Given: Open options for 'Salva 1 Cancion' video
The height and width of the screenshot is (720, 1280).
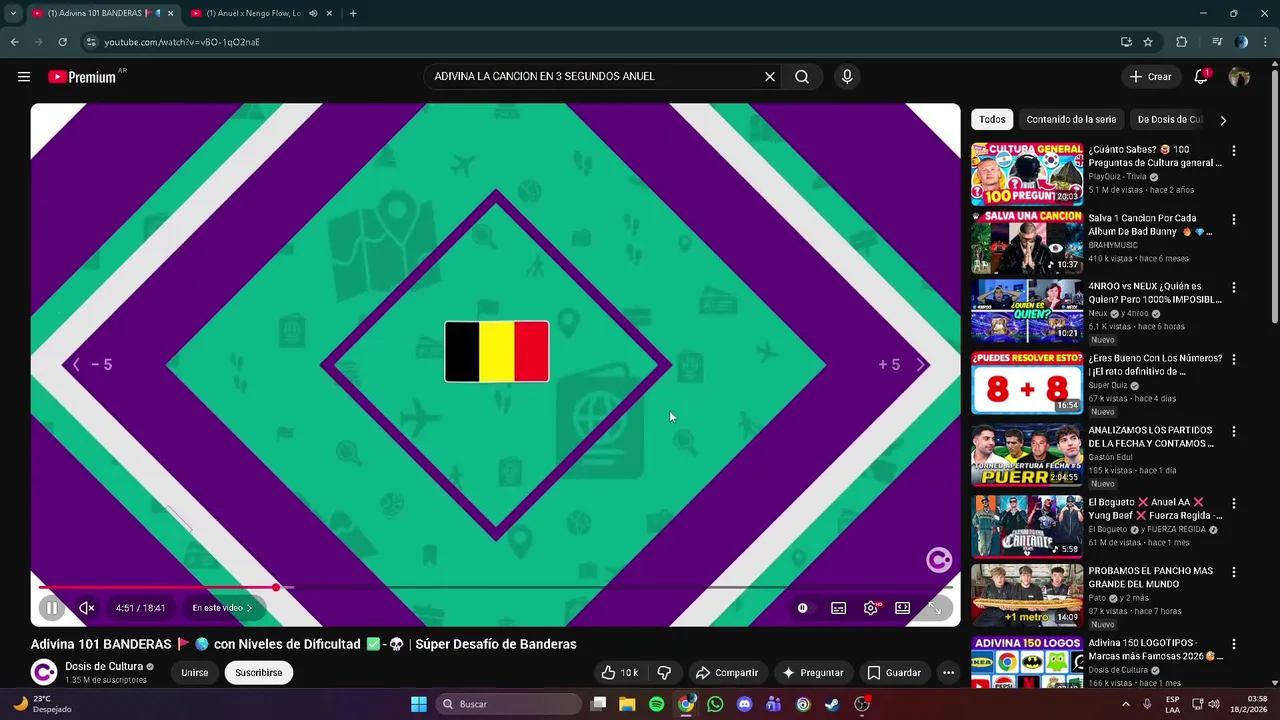Looking at the screenshot, I should tap(1233, 219).
